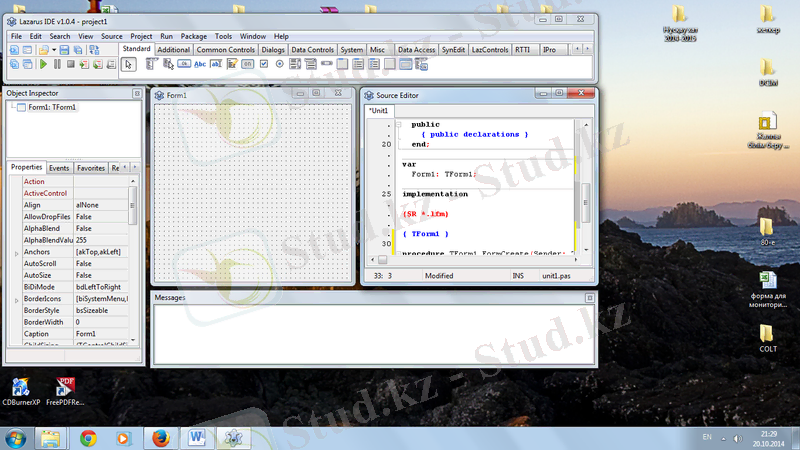Select the TCheckBox component in palette

263,64
